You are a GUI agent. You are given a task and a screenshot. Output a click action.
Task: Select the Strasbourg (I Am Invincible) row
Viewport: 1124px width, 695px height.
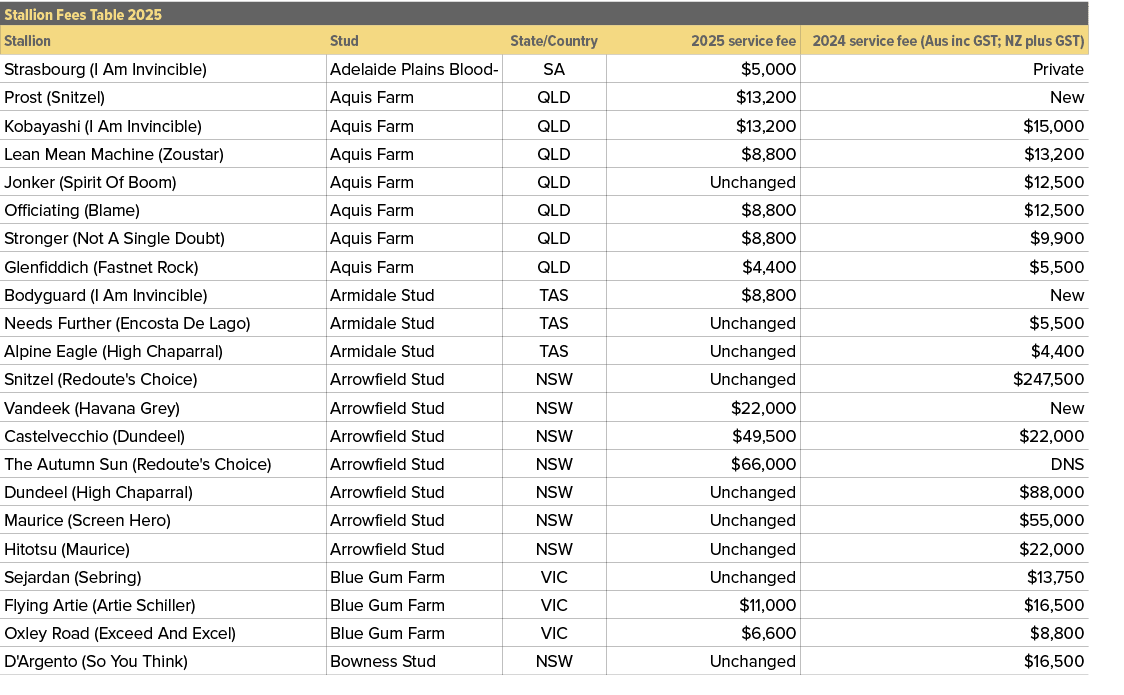coord(105,69)
